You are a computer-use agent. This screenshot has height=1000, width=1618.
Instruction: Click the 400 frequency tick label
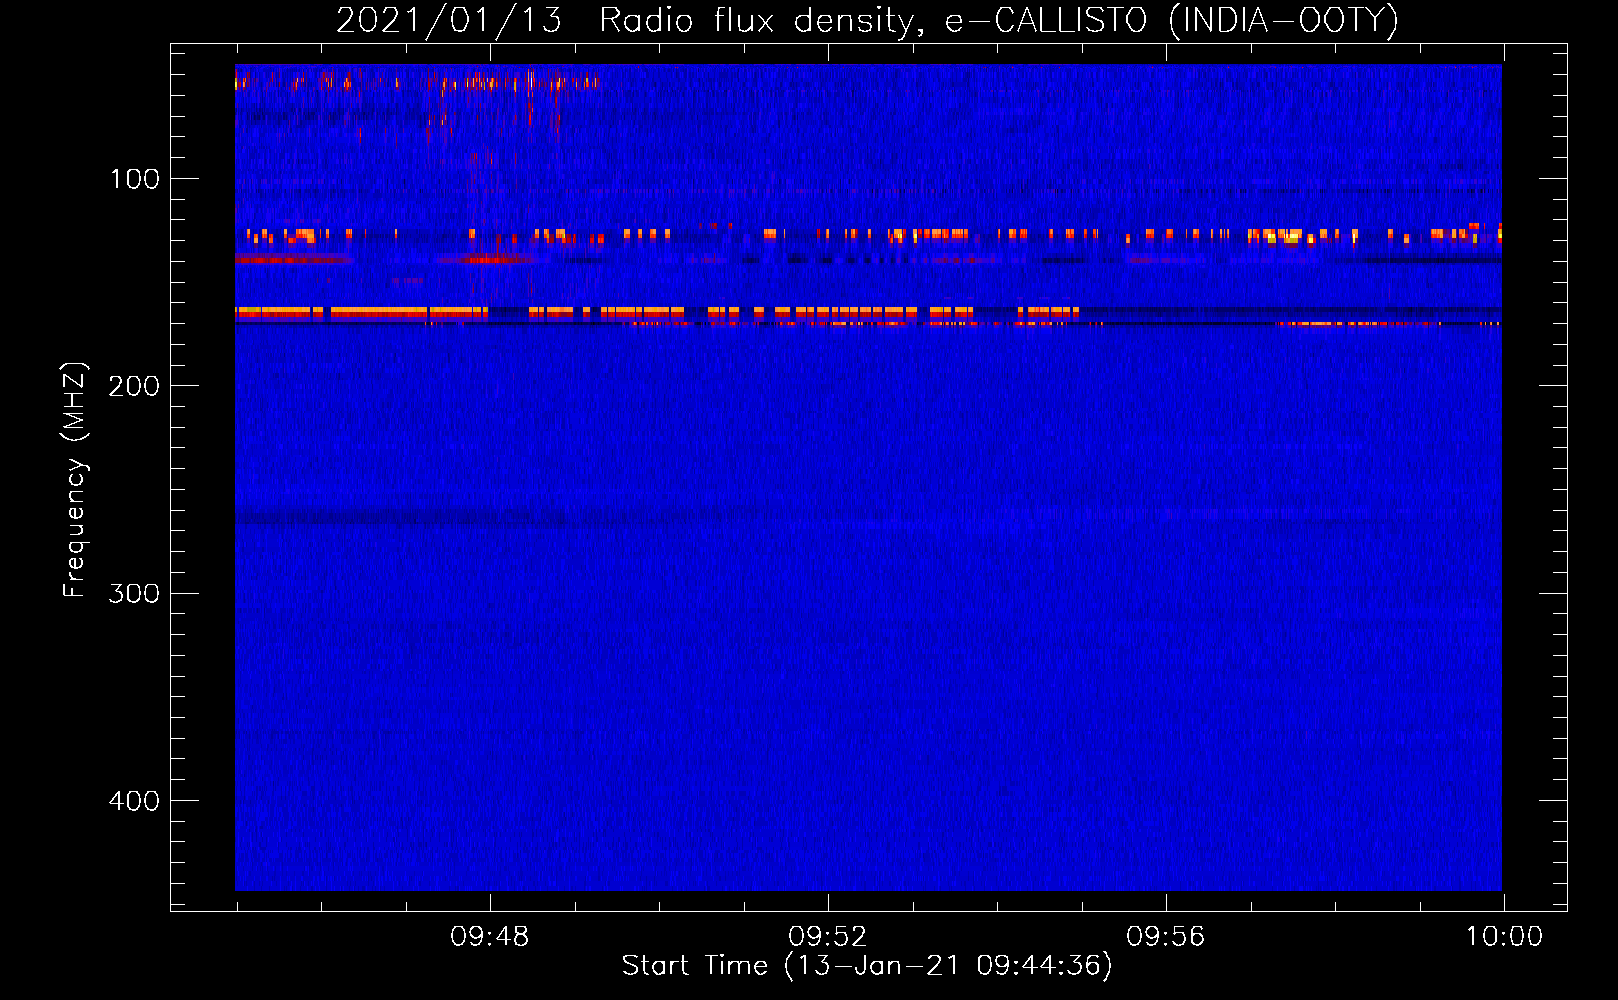click(135, 801)
